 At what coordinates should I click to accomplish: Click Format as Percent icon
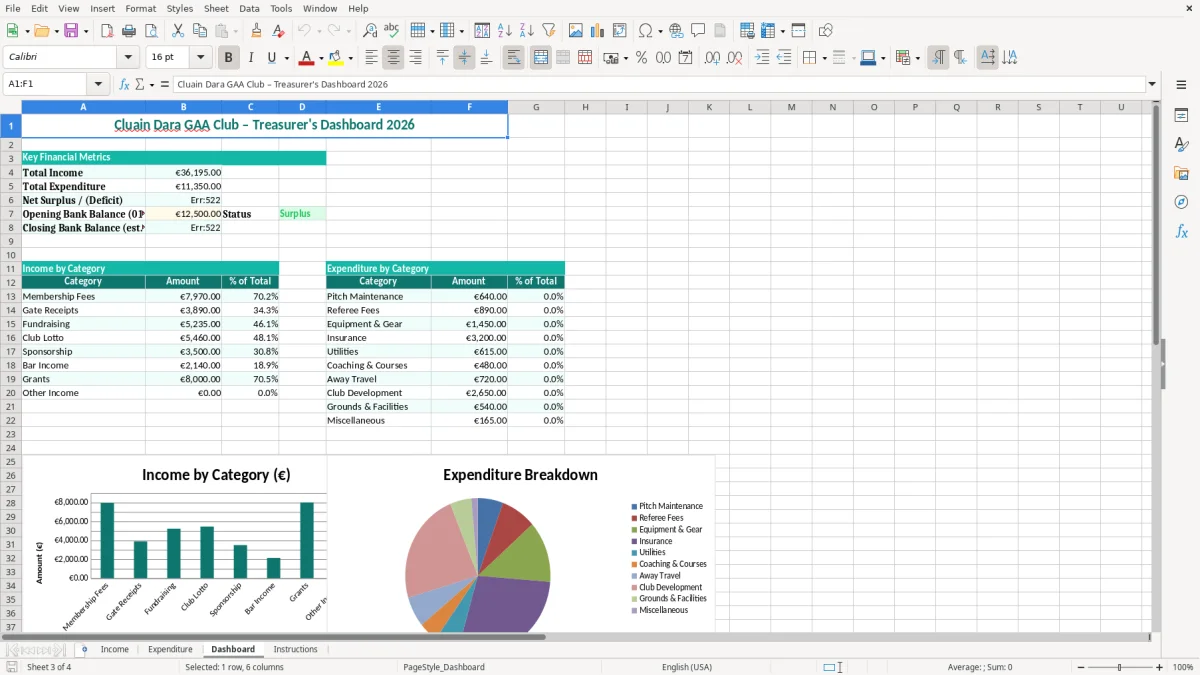(641, 58)
